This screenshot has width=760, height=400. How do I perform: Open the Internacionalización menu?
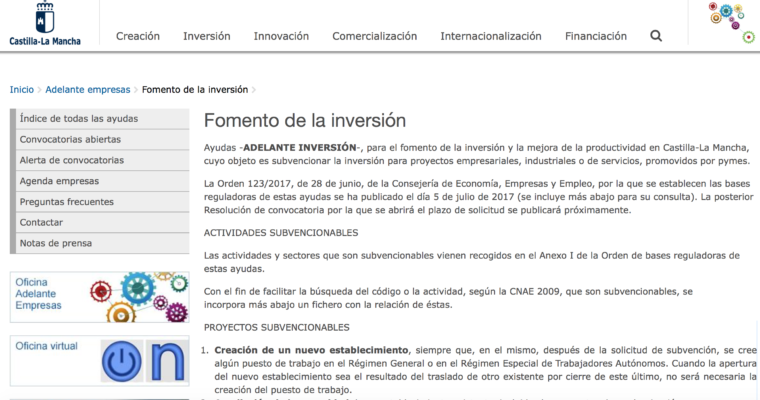coord(491,36)
